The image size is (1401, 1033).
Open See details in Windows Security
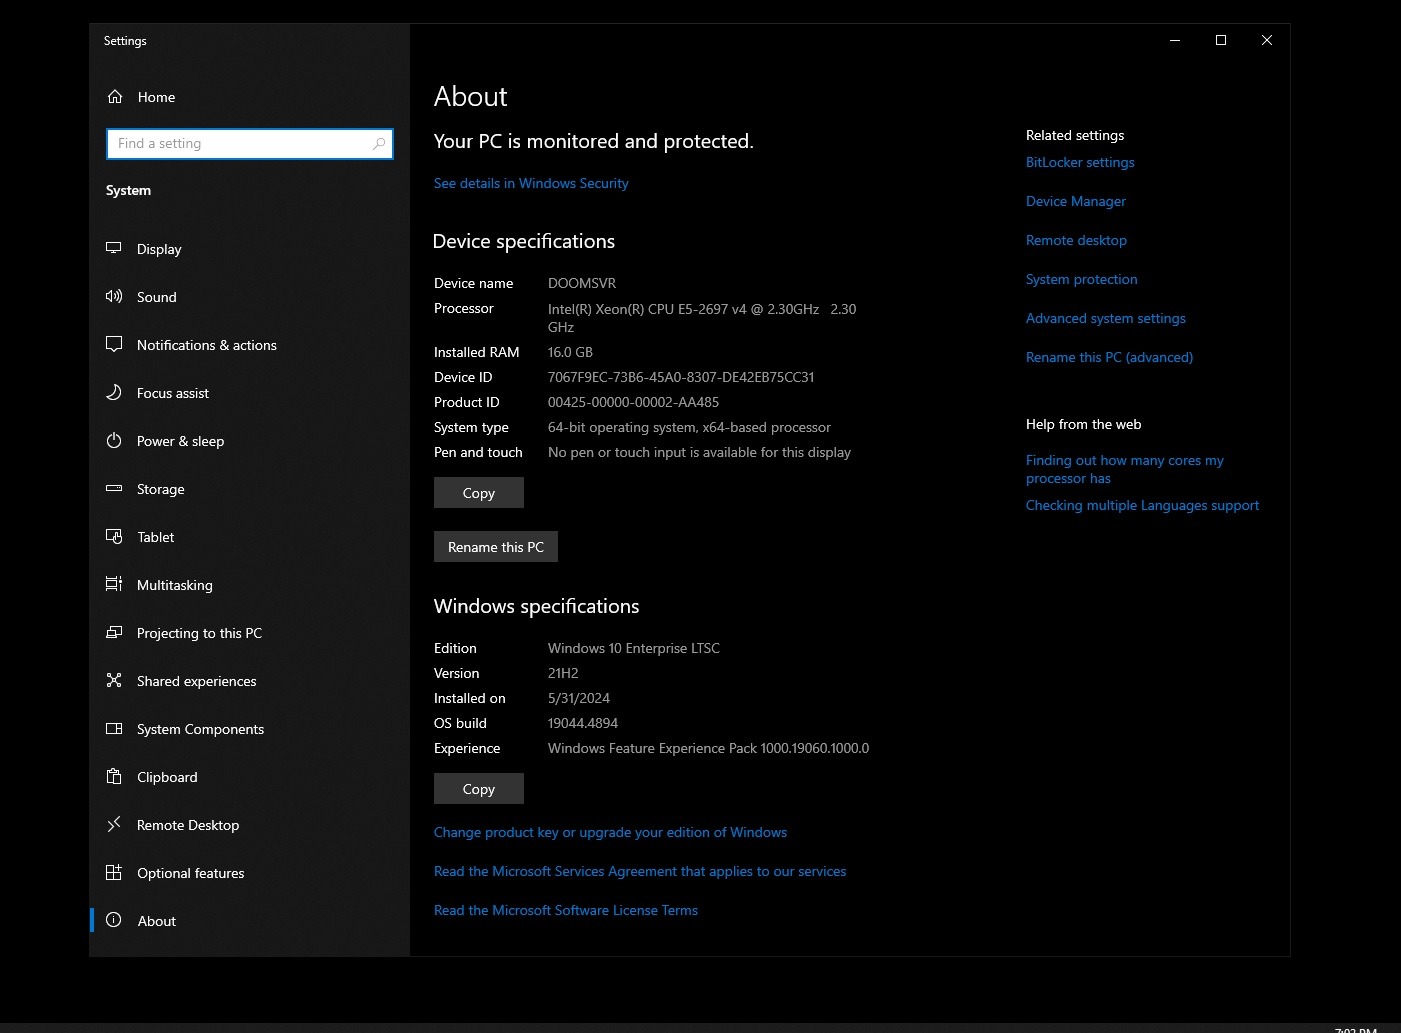pyautogui.click(x=531, y=183)
